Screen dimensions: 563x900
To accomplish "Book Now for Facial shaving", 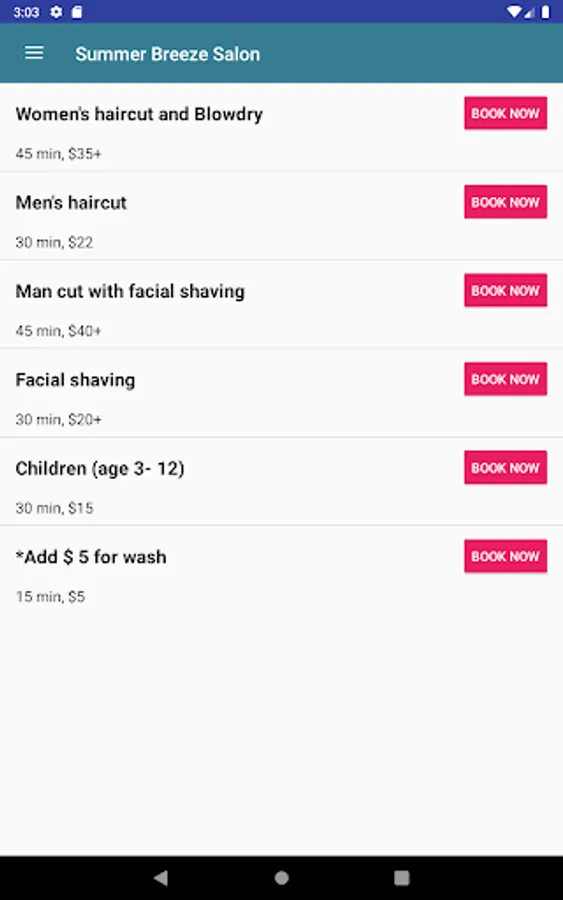I will coord(506,379).
